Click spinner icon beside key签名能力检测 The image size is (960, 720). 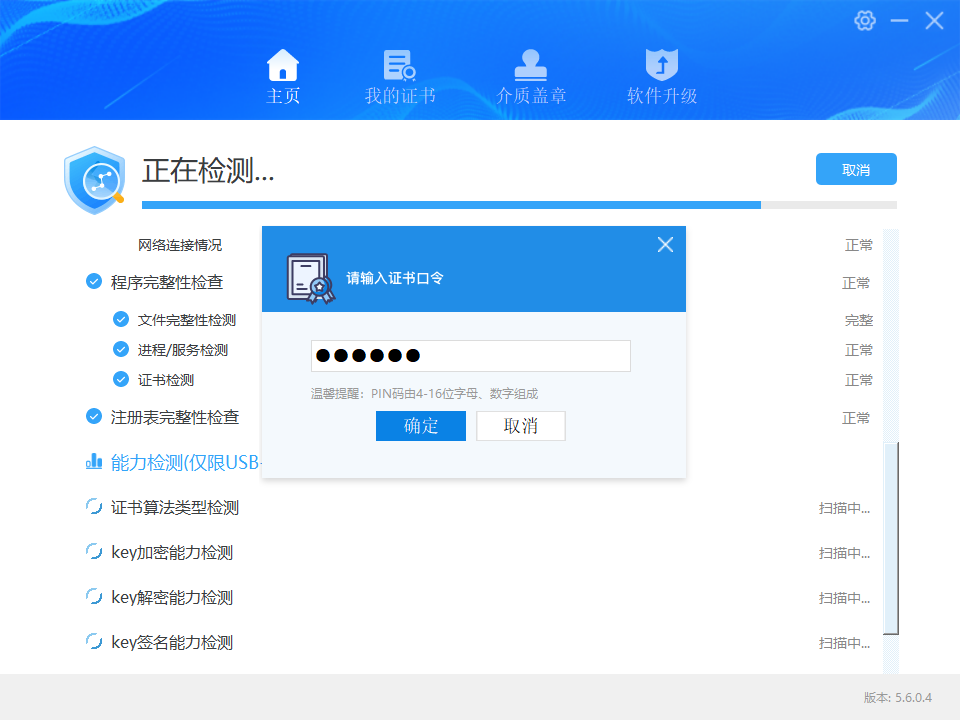(x=94, y=642)
